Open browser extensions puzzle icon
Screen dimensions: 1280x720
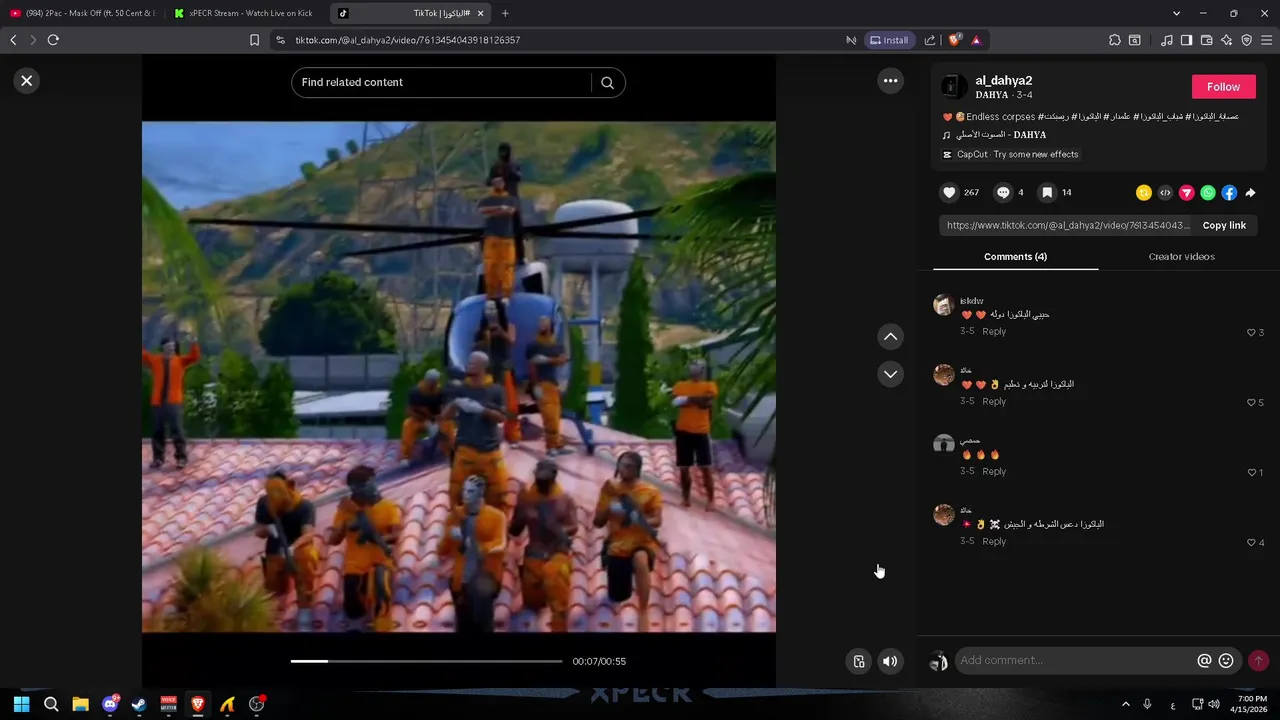[1114, 40]
